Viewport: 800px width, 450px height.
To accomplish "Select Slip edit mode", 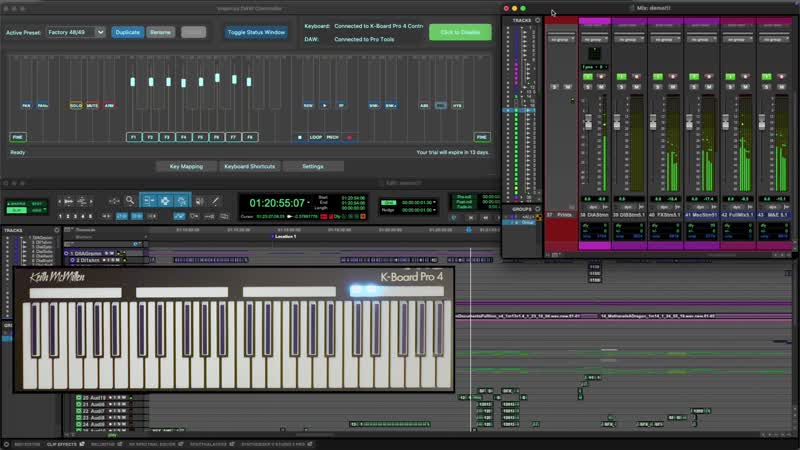I will pyautogui.click(x=17, y=210).
